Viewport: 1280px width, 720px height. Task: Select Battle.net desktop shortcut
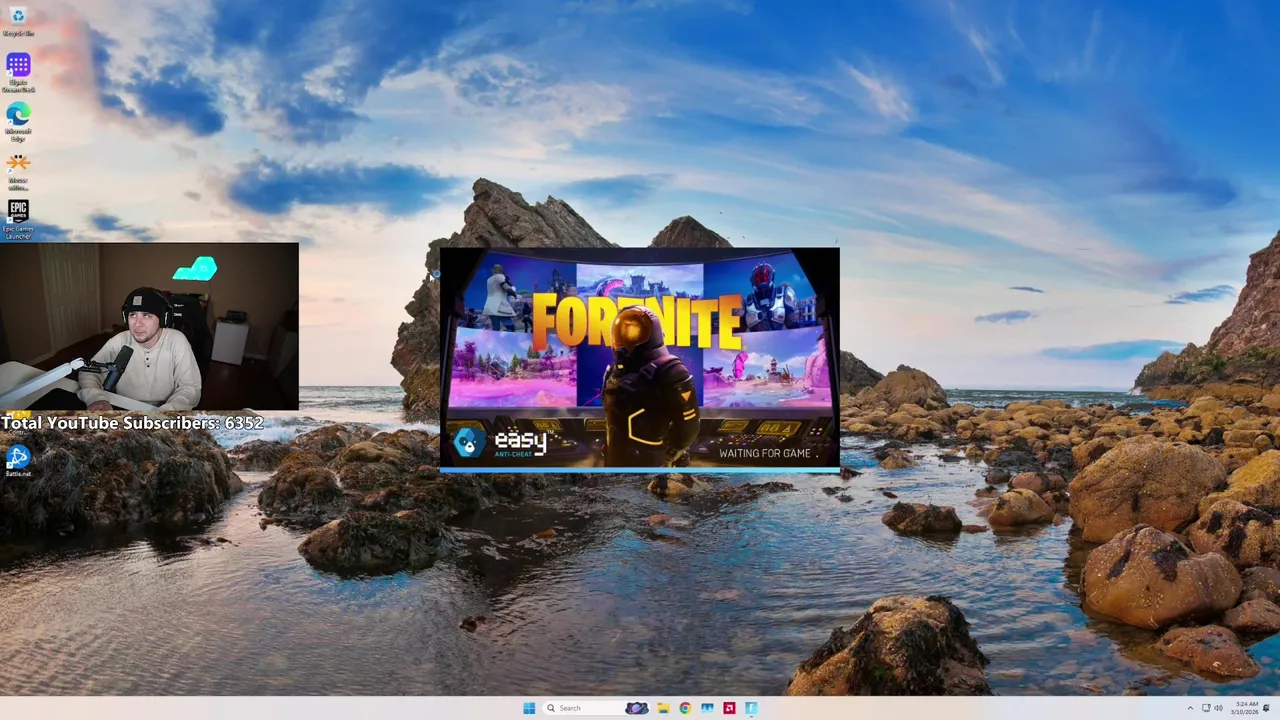pos(18,461)
